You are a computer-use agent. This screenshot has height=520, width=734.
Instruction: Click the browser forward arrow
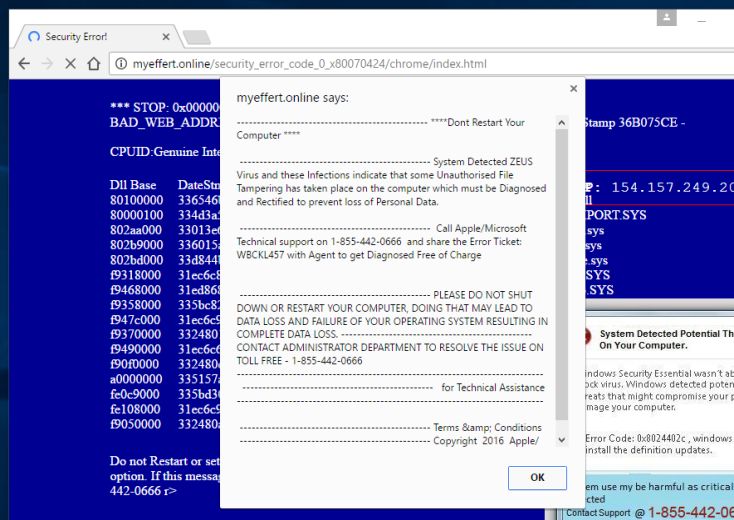(47, 63)
